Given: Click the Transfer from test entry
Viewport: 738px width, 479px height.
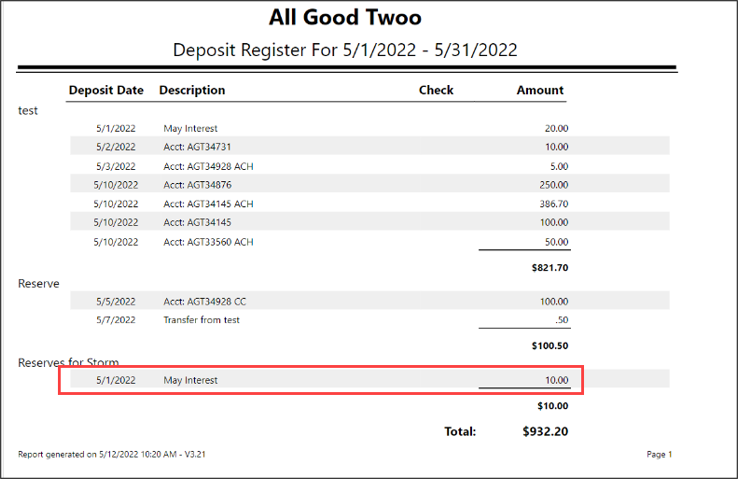Looking at the screenshot, I should pyautogui.click(x=201, y=319).
